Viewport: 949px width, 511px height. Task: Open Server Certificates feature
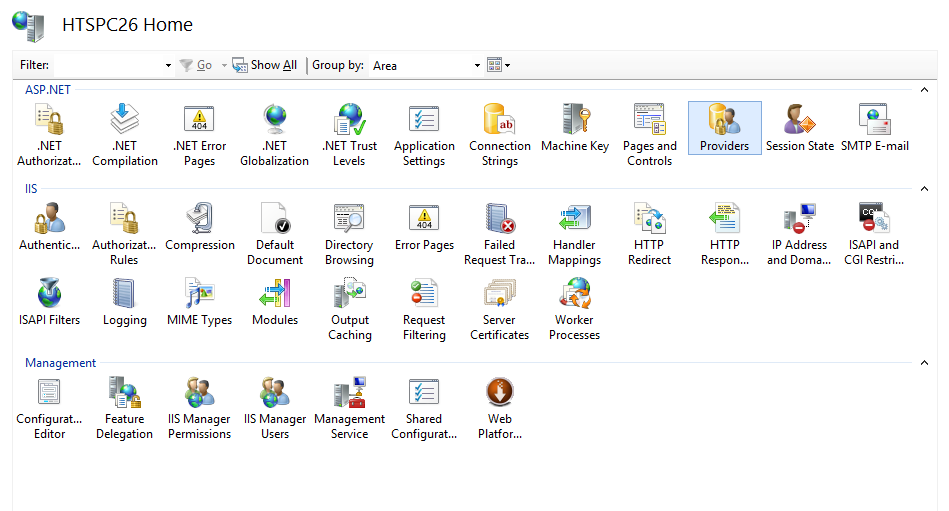499,309
